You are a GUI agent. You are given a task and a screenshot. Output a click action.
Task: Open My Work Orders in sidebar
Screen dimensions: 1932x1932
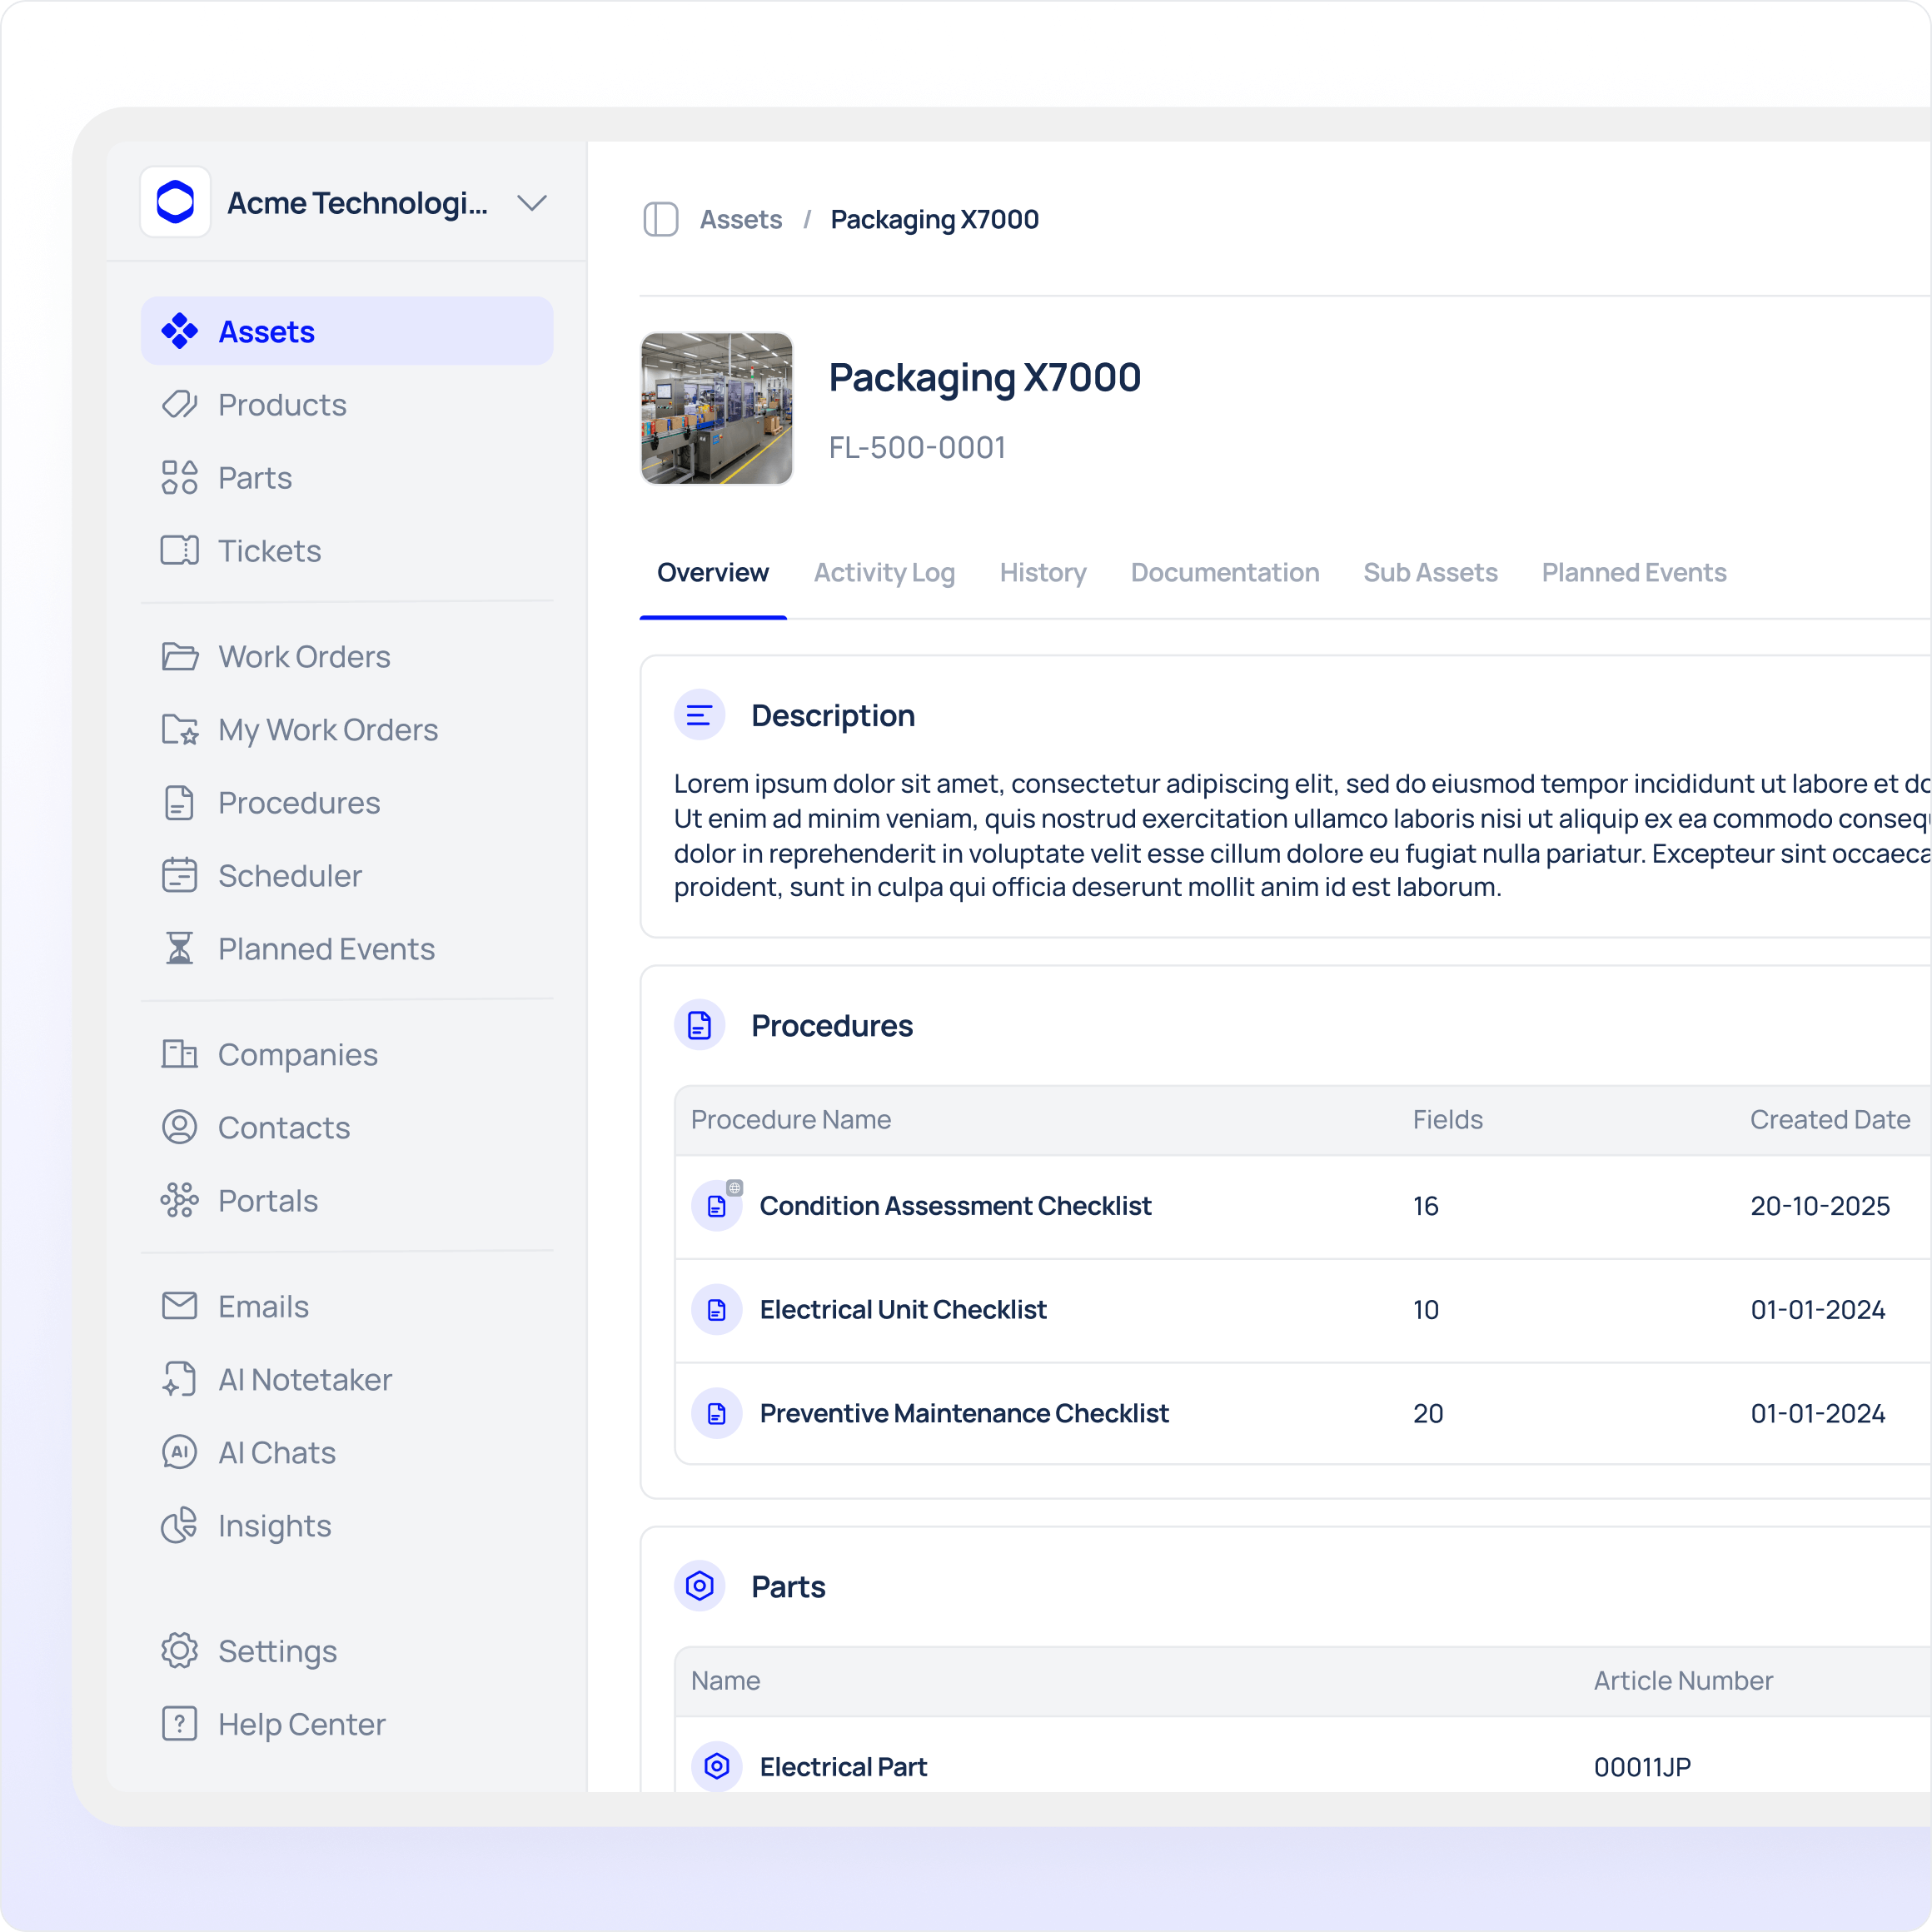[327, 729]
